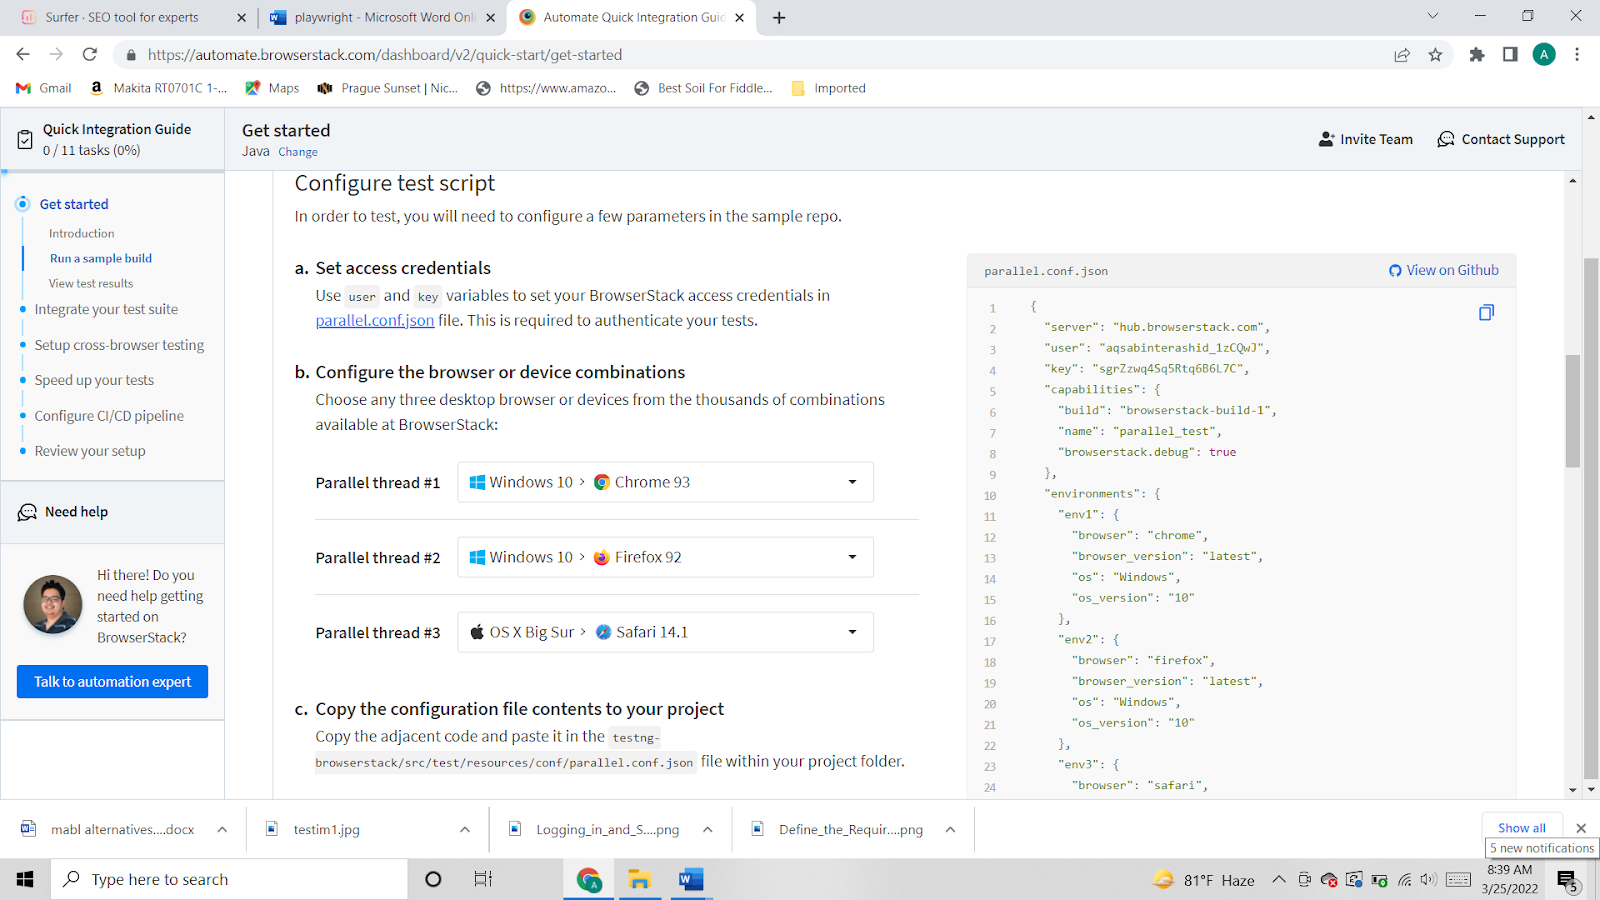Show hidden system tray icons
This screenshot has height=900, width=1600.
tap(1279, 880)
